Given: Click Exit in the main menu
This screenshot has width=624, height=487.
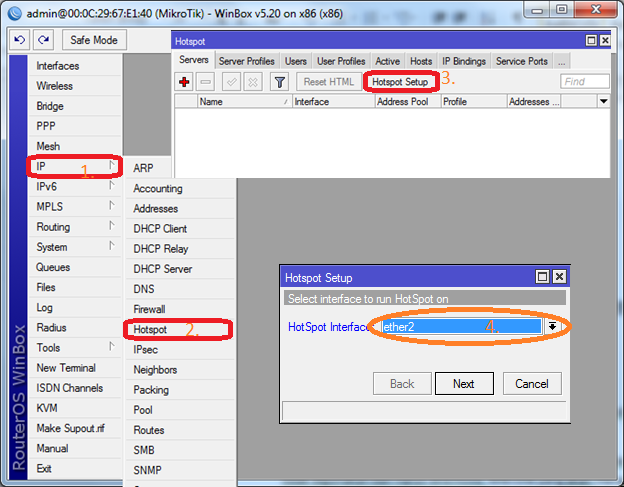Looking at the screenshot, I should coord(75,469).
